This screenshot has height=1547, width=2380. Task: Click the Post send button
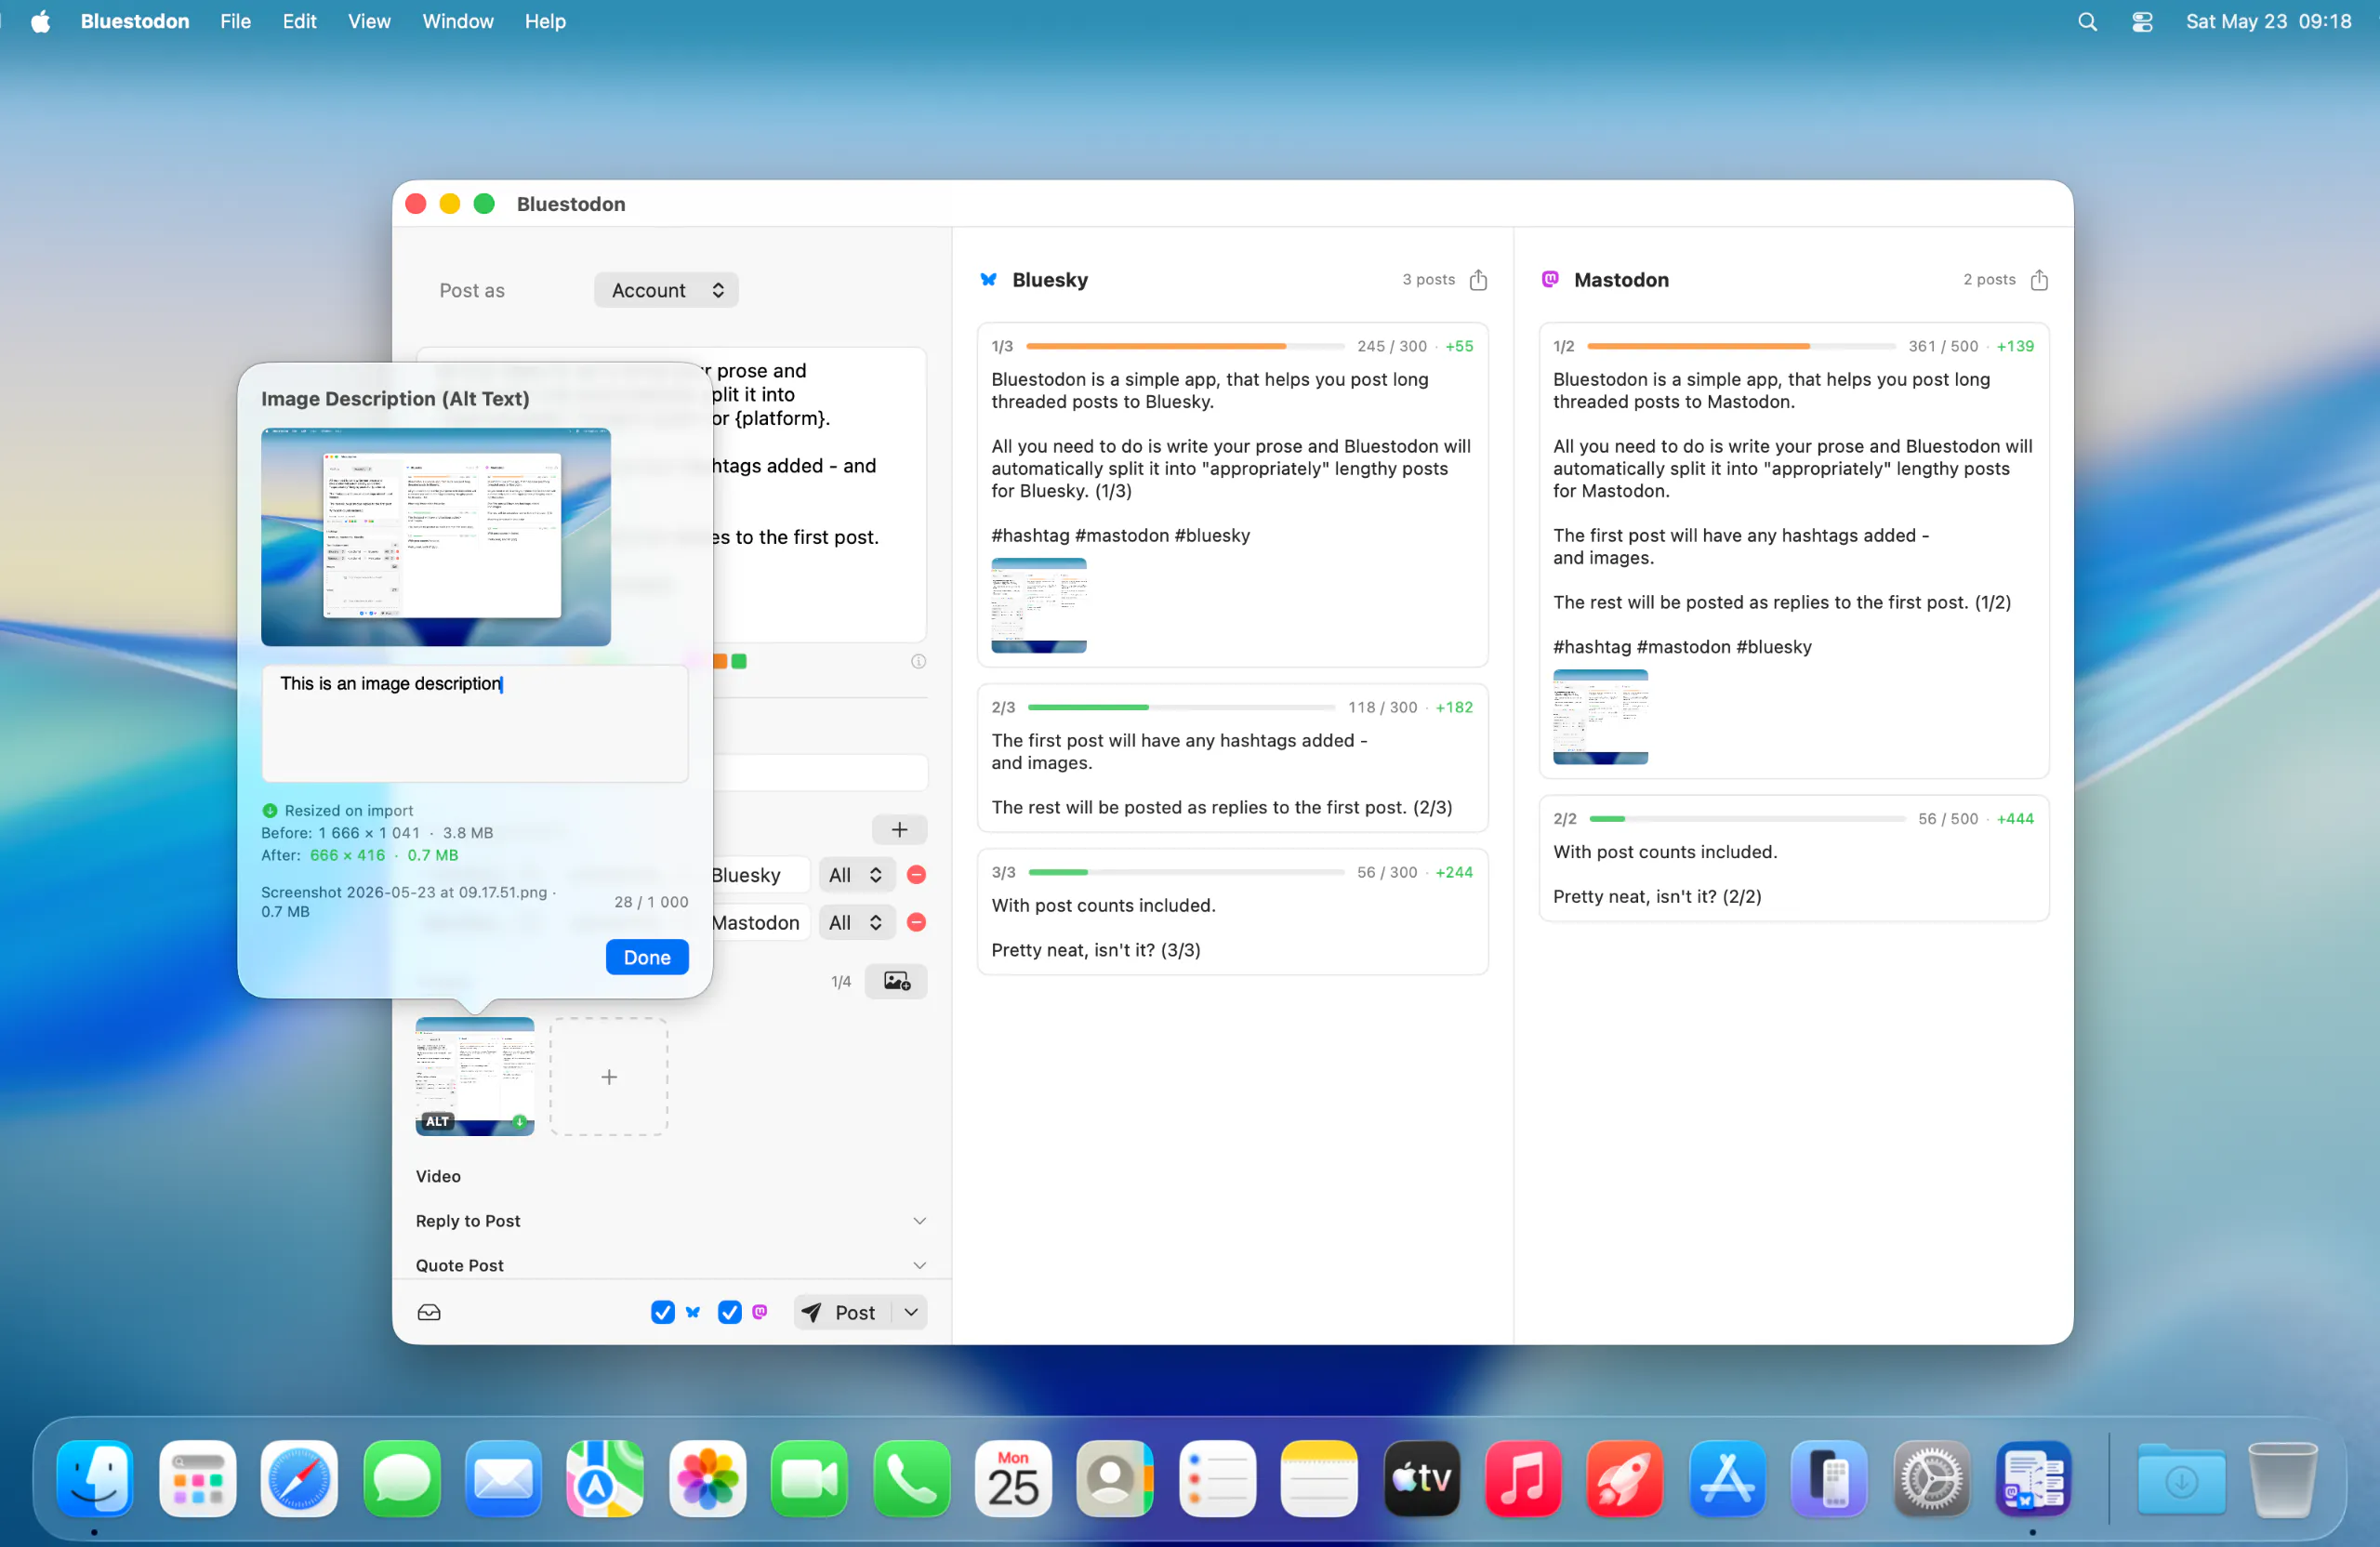(x=841, y=1312)
